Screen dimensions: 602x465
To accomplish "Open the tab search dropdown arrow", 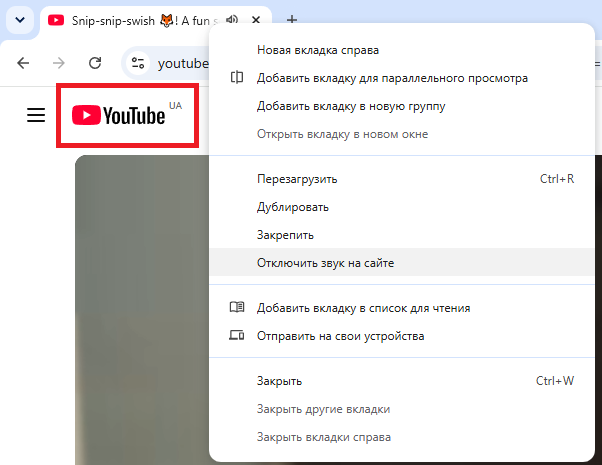I will [x=20, y=20].
